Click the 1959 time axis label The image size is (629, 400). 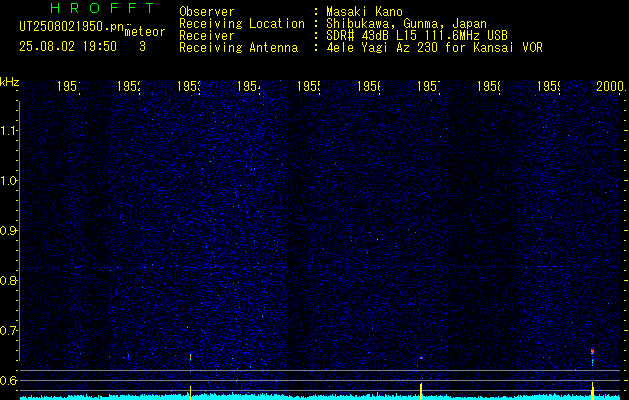549,87
